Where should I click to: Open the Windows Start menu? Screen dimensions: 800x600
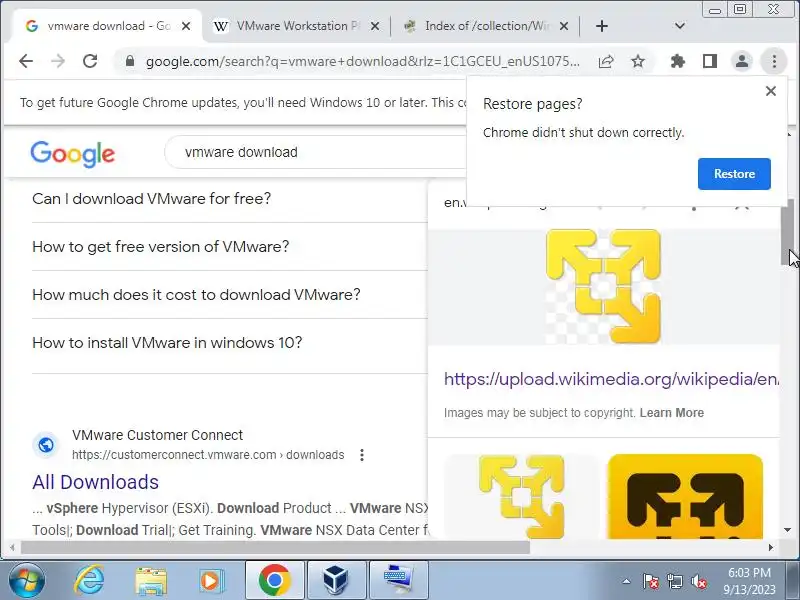(26, 581)
